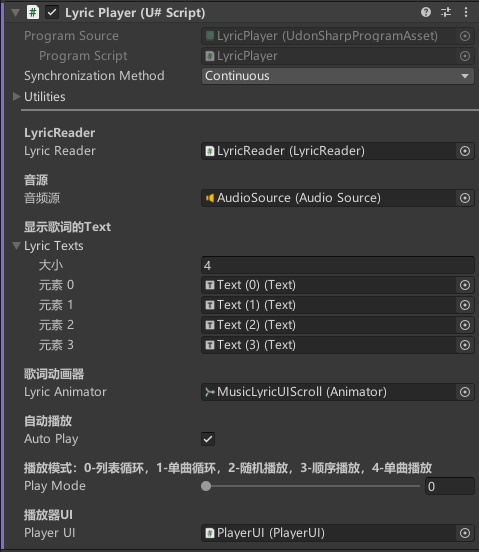Disable the Lyric Player component checkbox
Viewport: 479px width, 552px height.
[x=52, y=13]
